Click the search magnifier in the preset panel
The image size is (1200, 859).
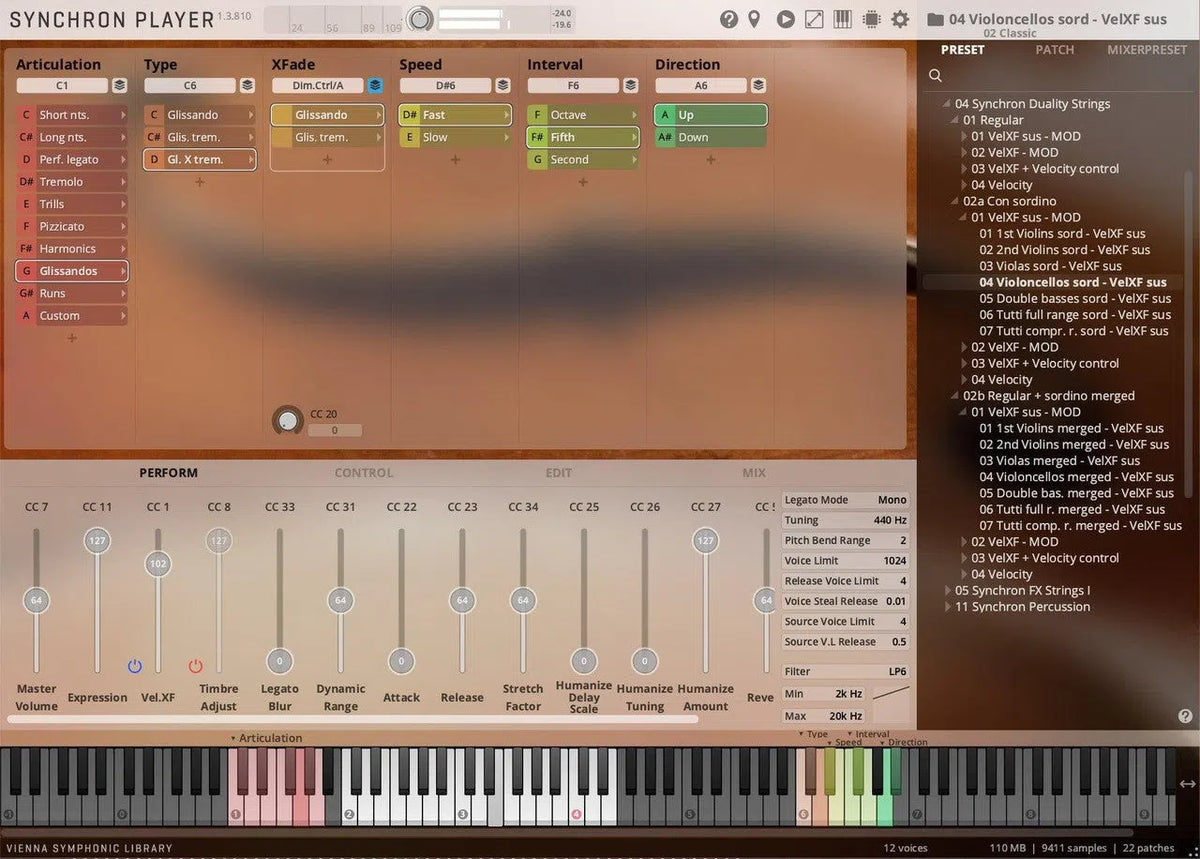pos(935,75)
